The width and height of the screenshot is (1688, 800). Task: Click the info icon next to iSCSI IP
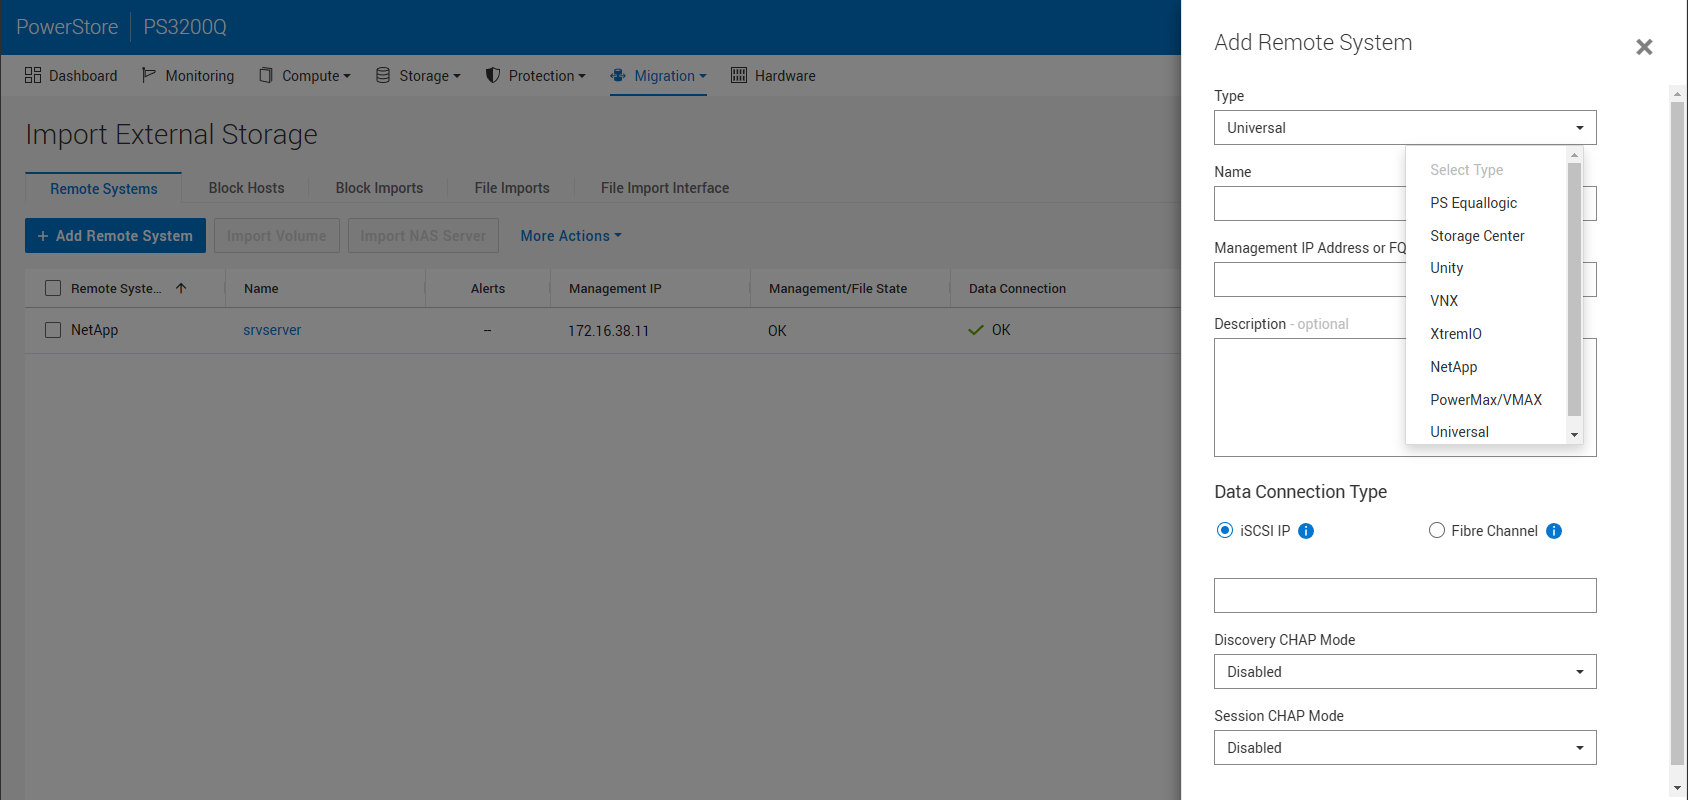(x=1306, y=531)
